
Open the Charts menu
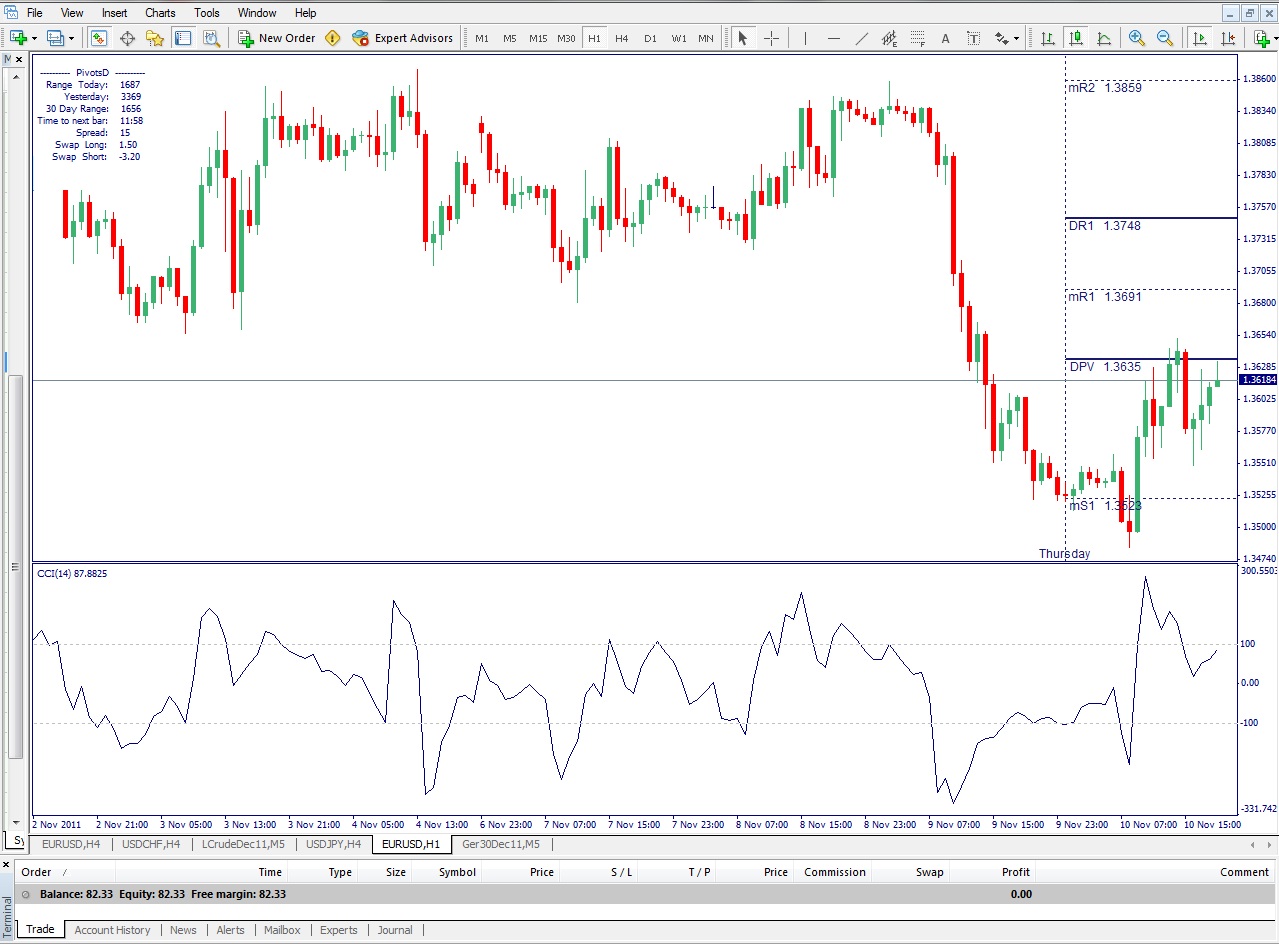160,13
